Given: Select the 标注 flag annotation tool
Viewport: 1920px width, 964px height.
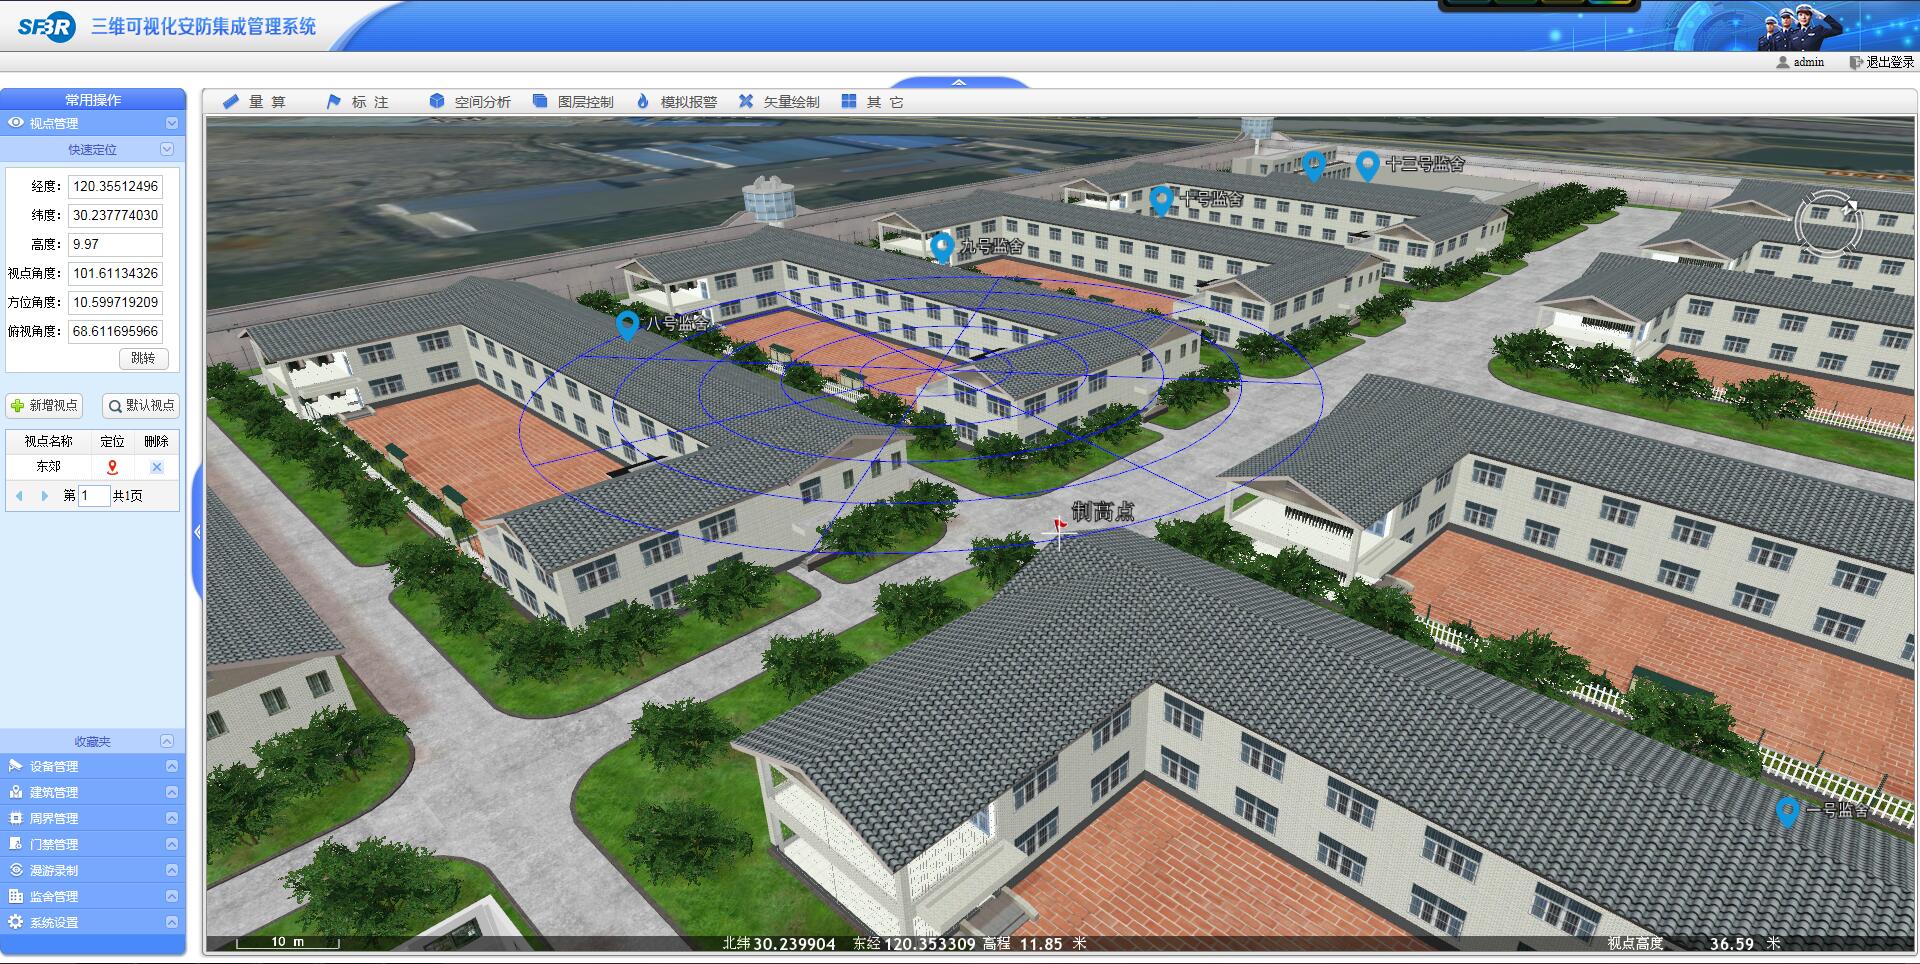Looking at the screenshot, I should point(334,102).
